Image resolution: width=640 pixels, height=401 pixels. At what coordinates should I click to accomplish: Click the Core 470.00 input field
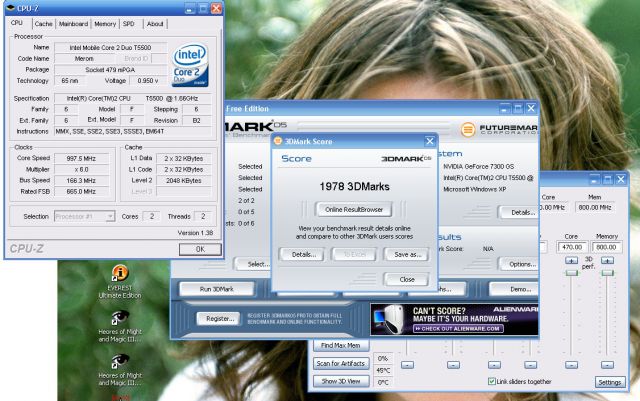572,247
